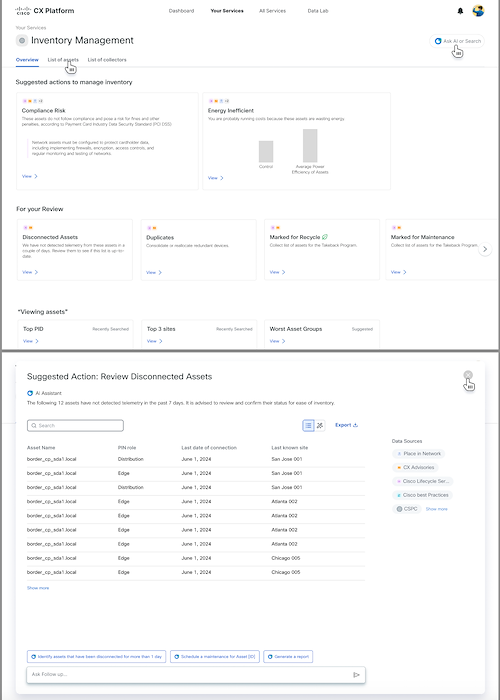Click the Your Services breadcrumb
Viewport: 500px width, 700px height.
pyautogui.click(x=31, y=28)
